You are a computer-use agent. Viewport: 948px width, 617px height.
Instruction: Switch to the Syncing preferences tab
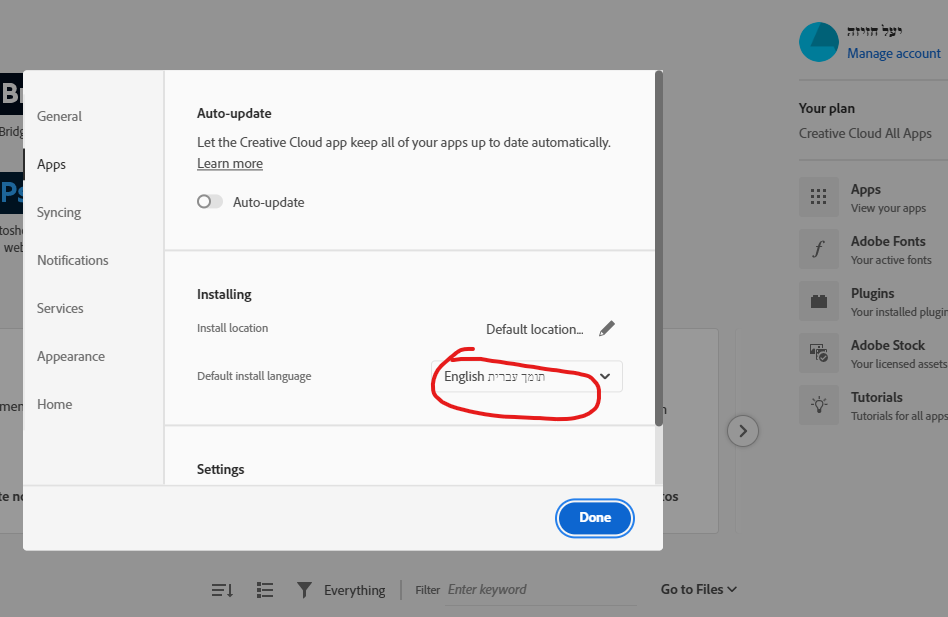coord(59,212)
